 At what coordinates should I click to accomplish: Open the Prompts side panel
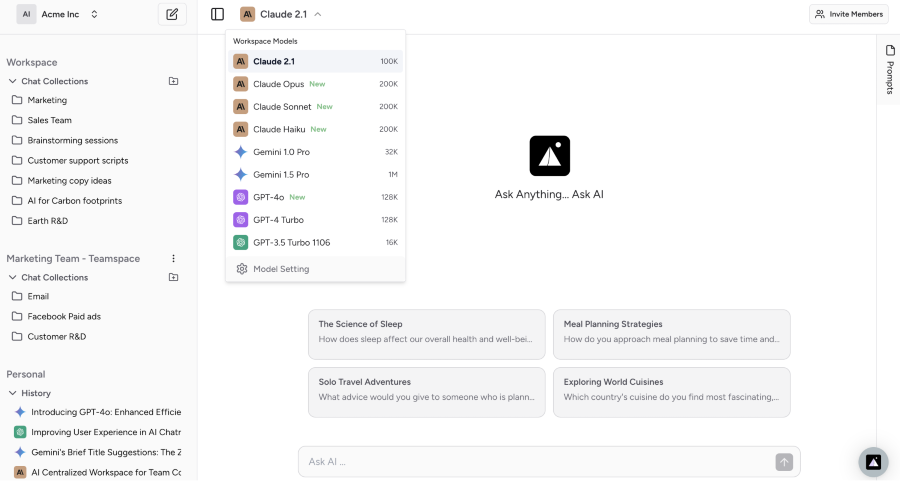tap(890, 69)
